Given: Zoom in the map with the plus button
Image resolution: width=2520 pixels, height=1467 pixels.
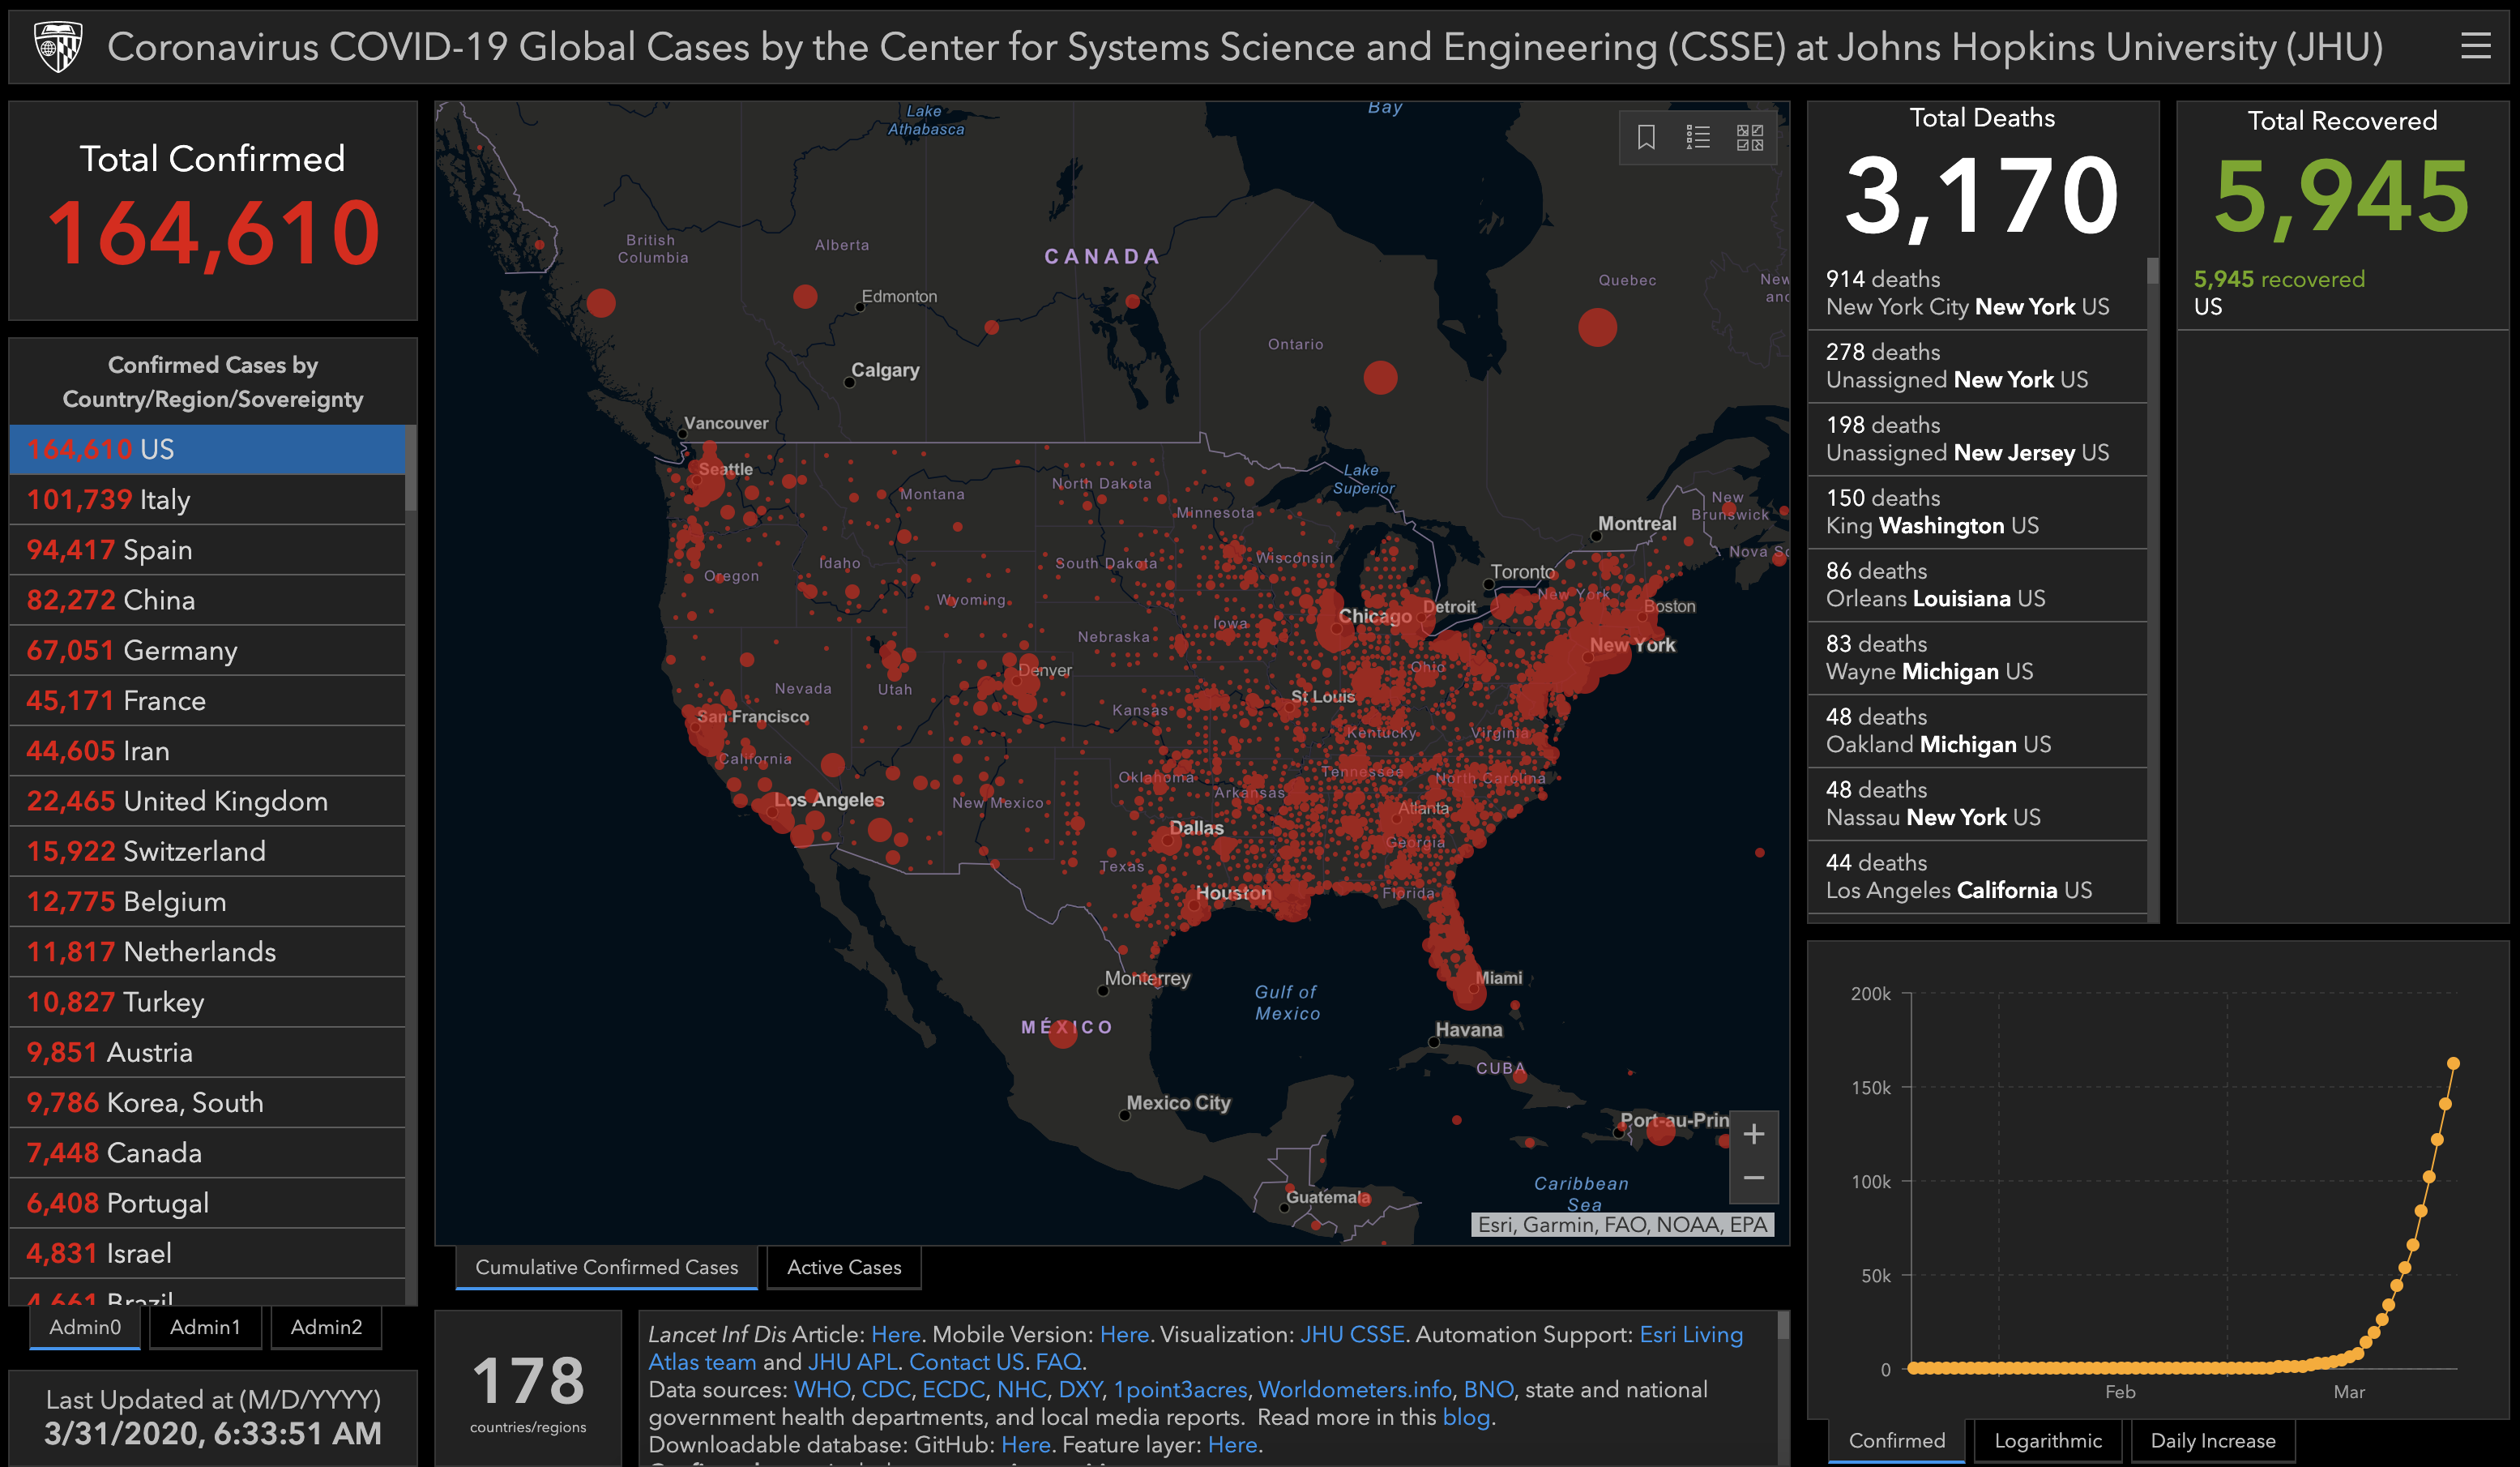Looking at the screenshot, I should point(1754,1134).
